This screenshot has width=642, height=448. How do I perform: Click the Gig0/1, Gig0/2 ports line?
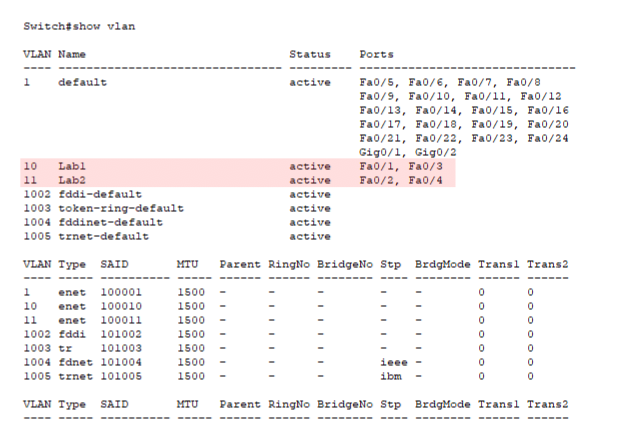pyautogui.click(x=407, y=152)
